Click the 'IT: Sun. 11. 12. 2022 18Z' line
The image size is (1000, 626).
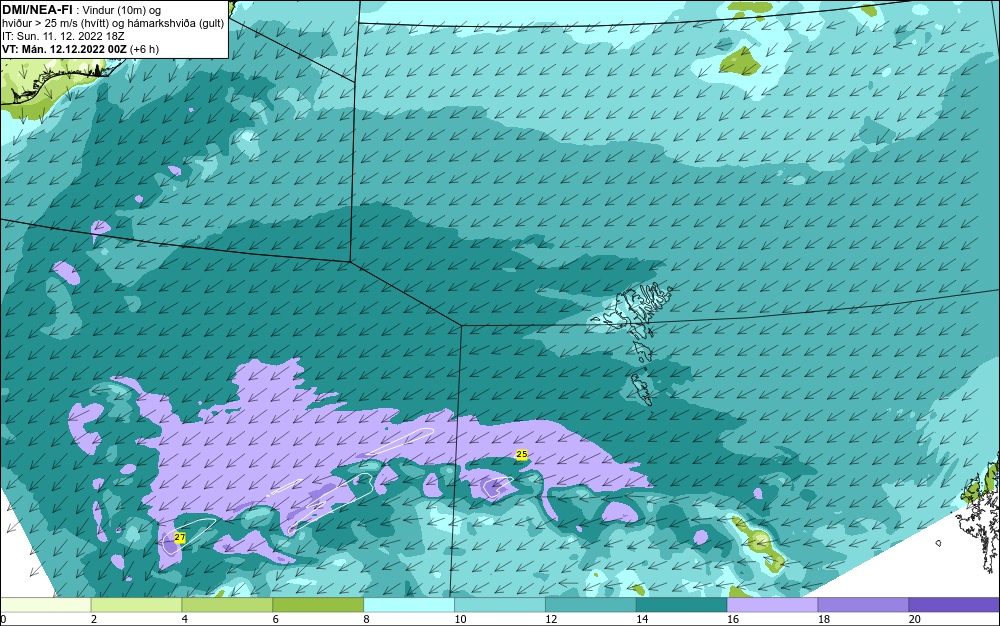tap(63, 36)
